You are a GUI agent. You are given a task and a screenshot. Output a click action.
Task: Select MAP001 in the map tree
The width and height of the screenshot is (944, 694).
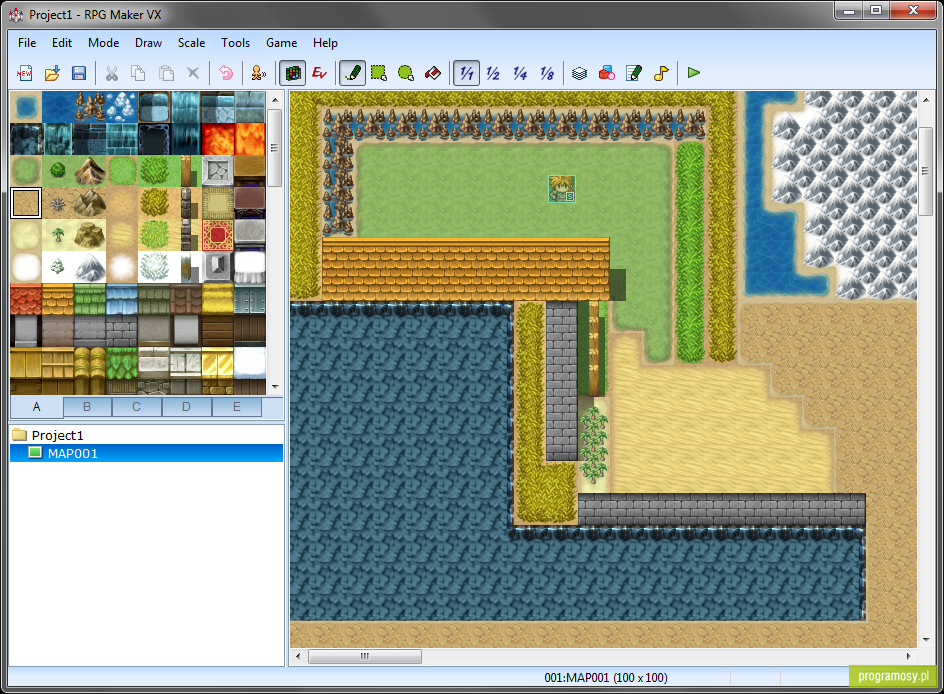click(x=147, y=453)
